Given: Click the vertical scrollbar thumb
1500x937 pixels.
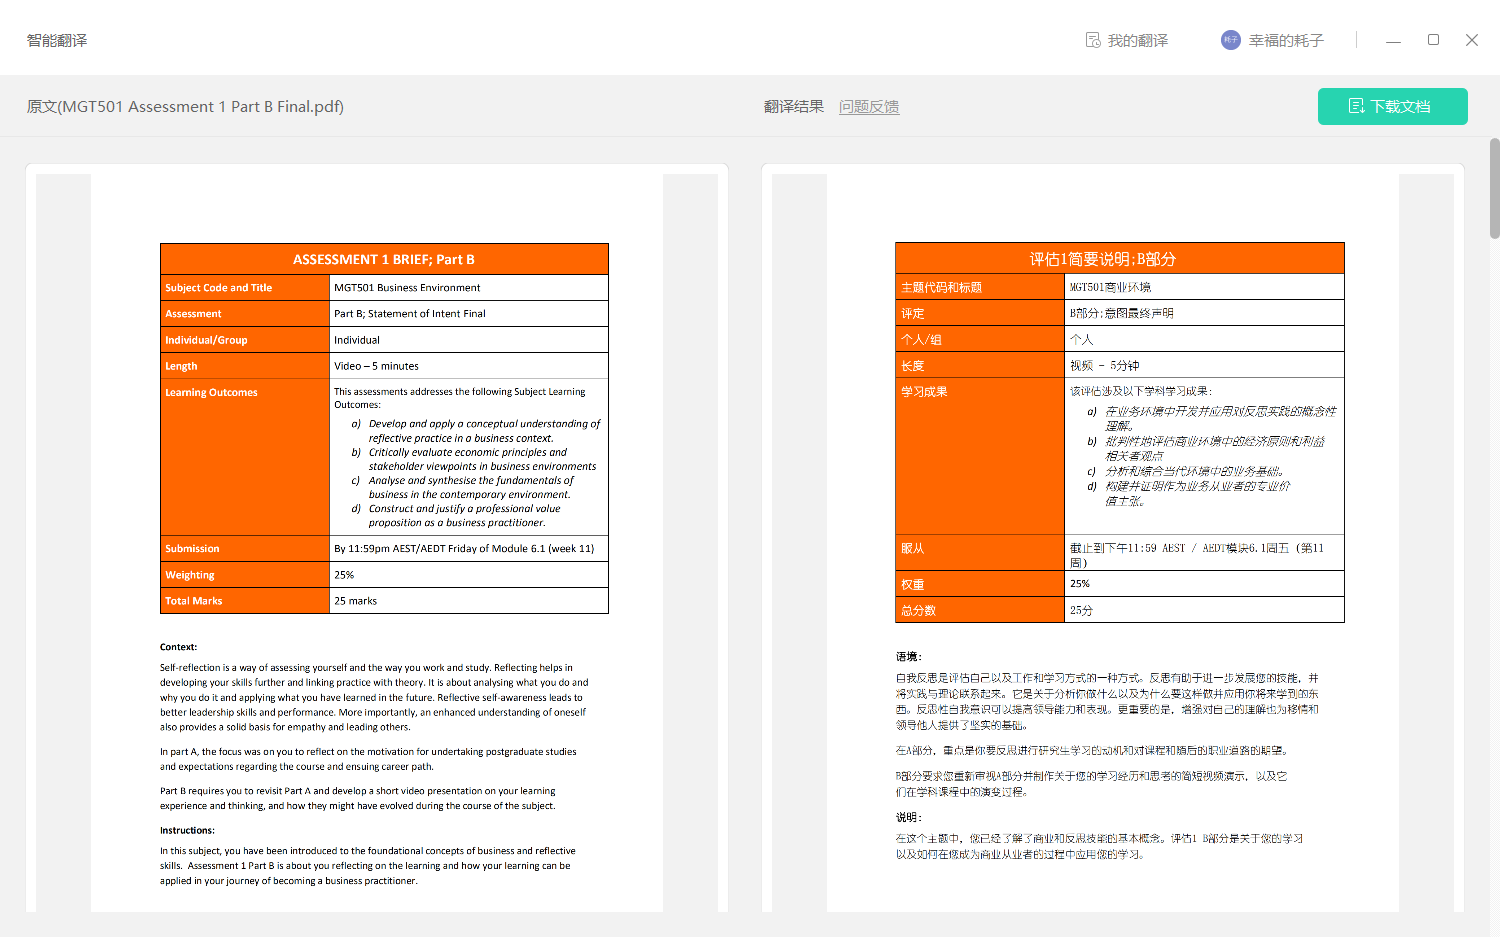Looking at the screenshot, I should click(x=1494, y=188).
